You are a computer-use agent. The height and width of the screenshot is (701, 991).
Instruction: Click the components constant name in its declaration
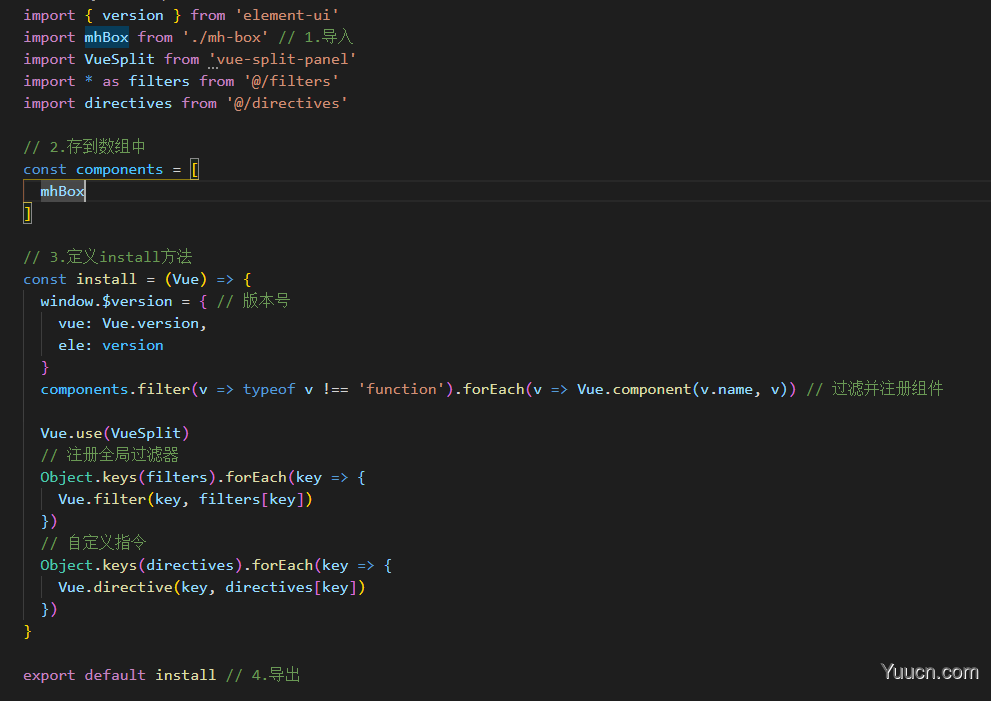pos(119,169)
